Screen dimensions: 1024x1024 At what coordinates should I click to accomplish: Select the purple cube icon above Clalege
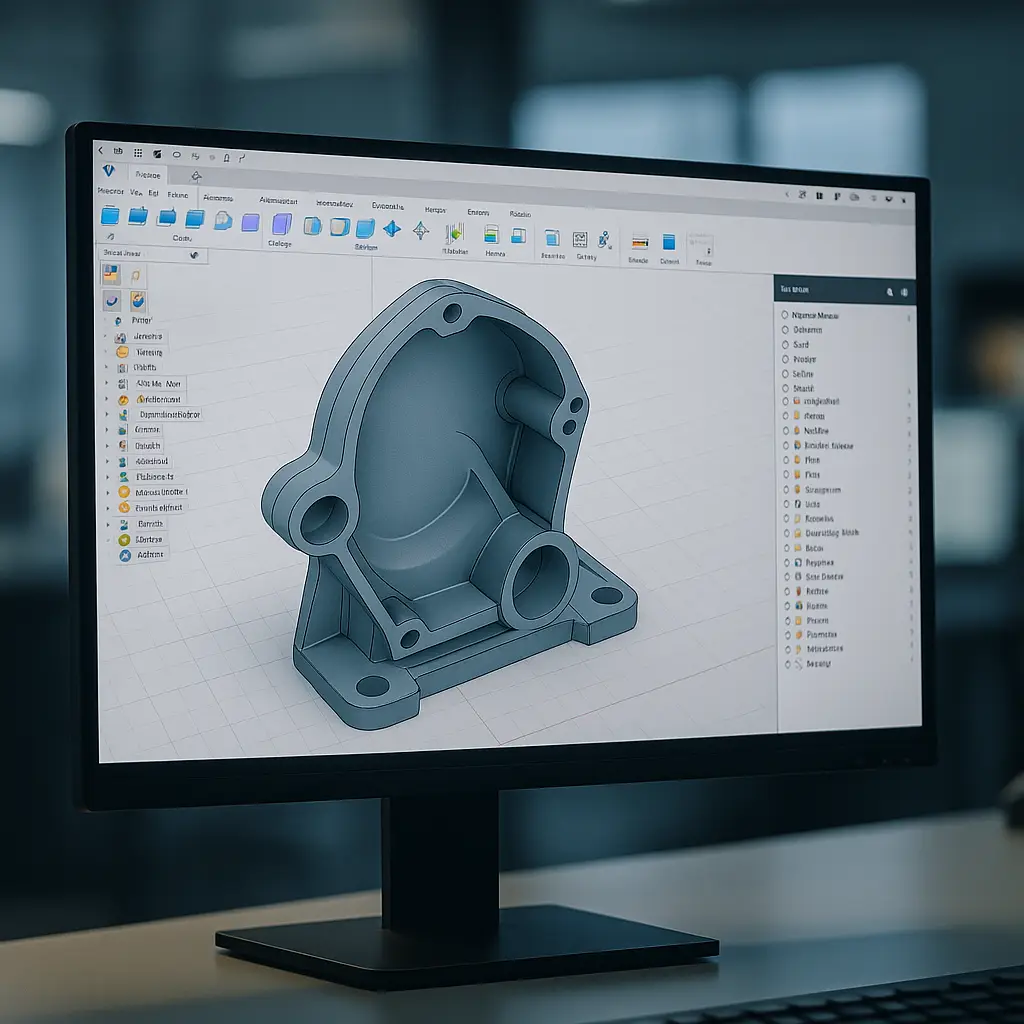282,224
